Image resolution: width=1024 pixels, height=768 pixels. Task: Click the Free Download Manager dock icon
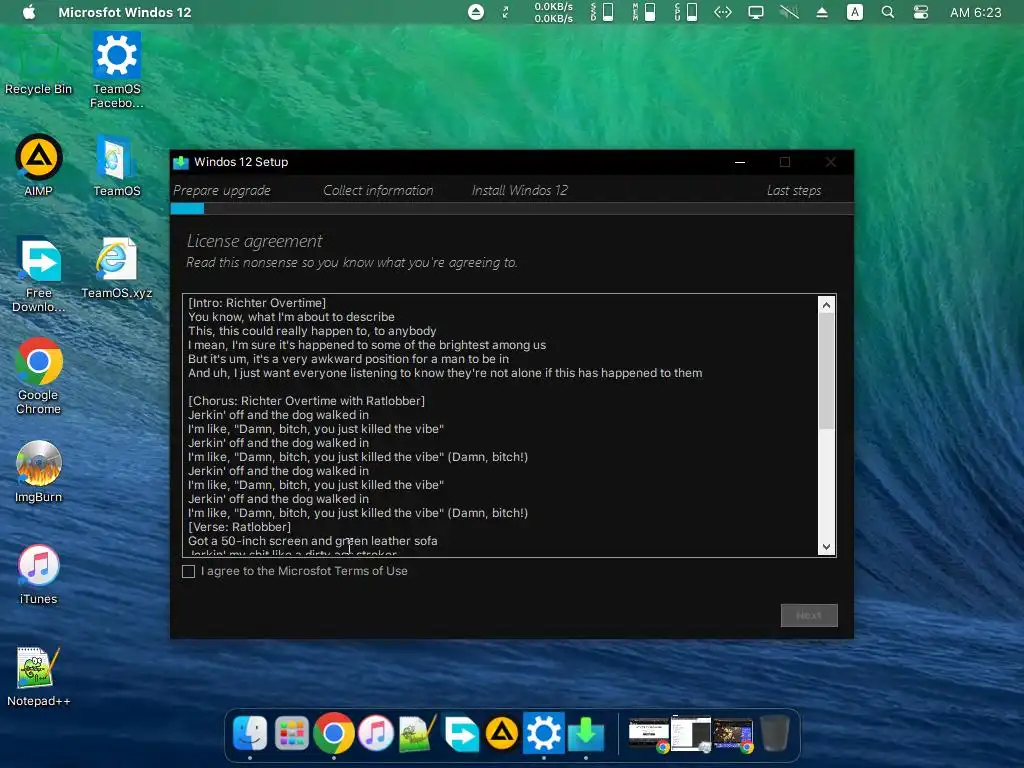[x=460, y=733]
